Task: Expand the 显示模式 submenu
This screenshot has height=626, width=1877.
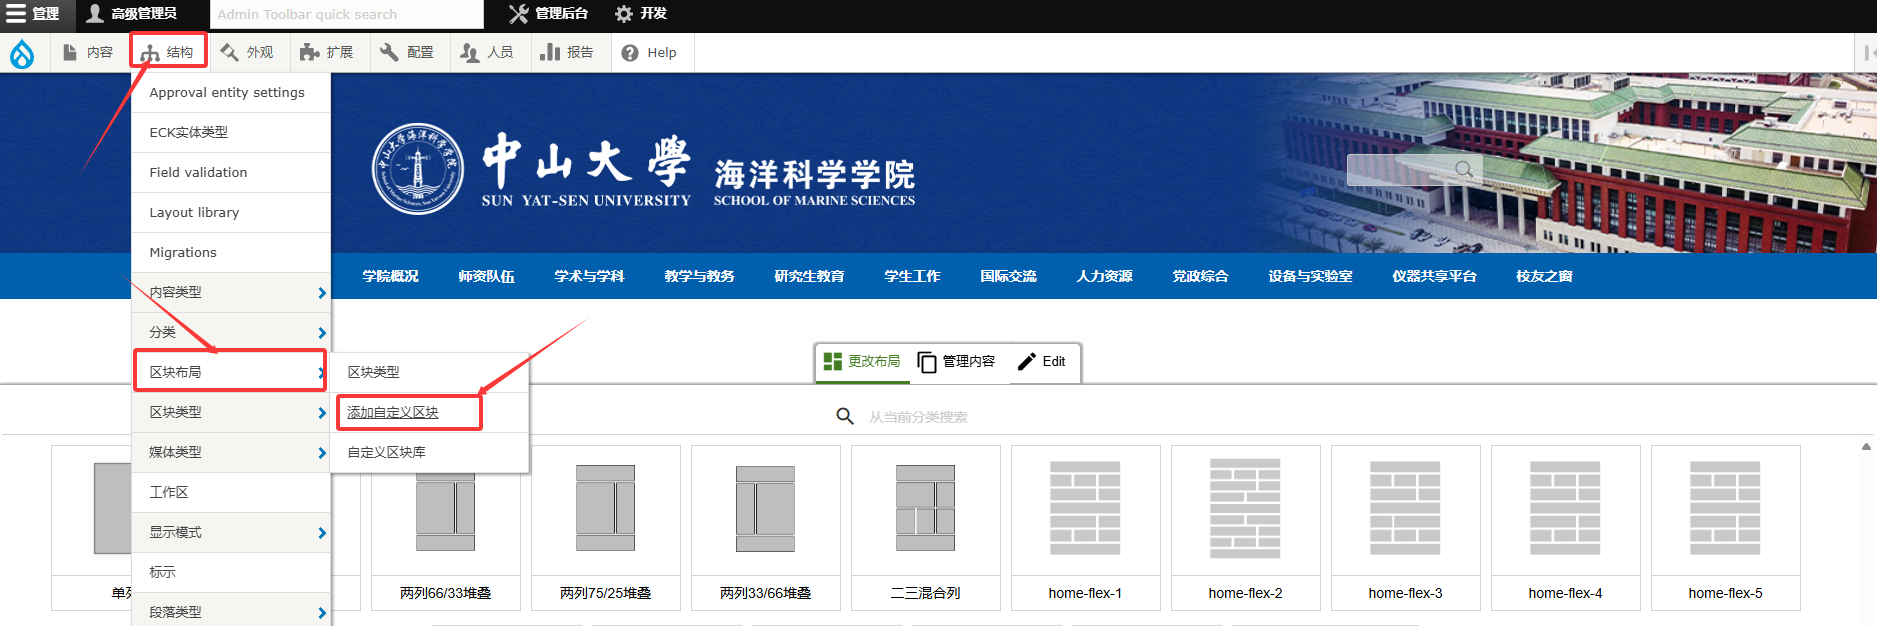Action: click(231, 532)
